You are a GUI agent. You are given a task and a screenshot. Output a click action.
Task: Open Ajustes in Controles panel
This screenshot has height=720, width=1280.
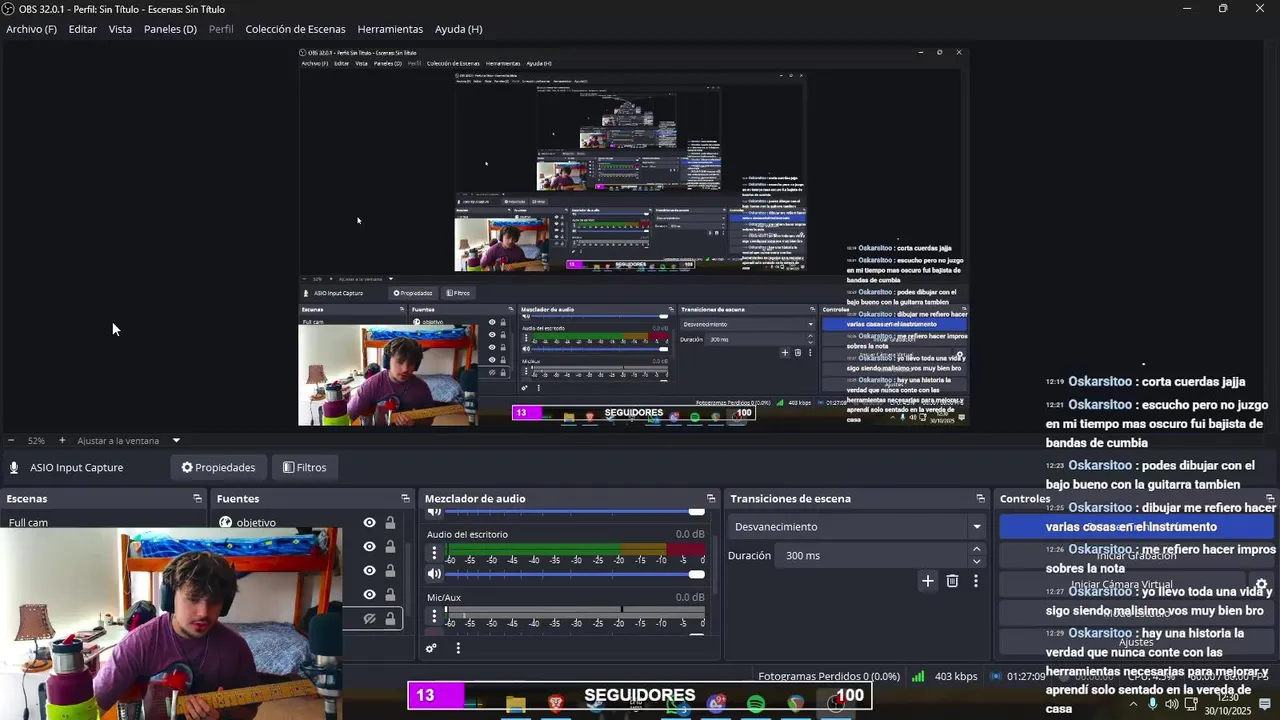click(1136, 642)
